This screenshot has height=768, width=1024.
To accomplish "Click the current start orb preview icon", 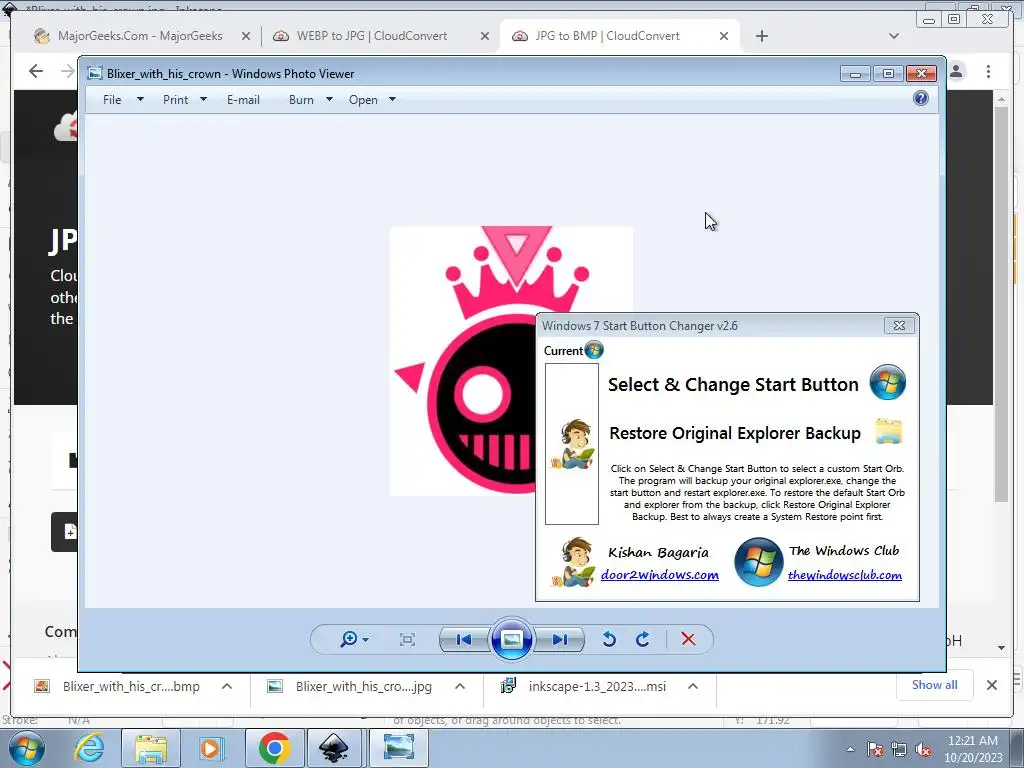I will click(x=594, y=350).
